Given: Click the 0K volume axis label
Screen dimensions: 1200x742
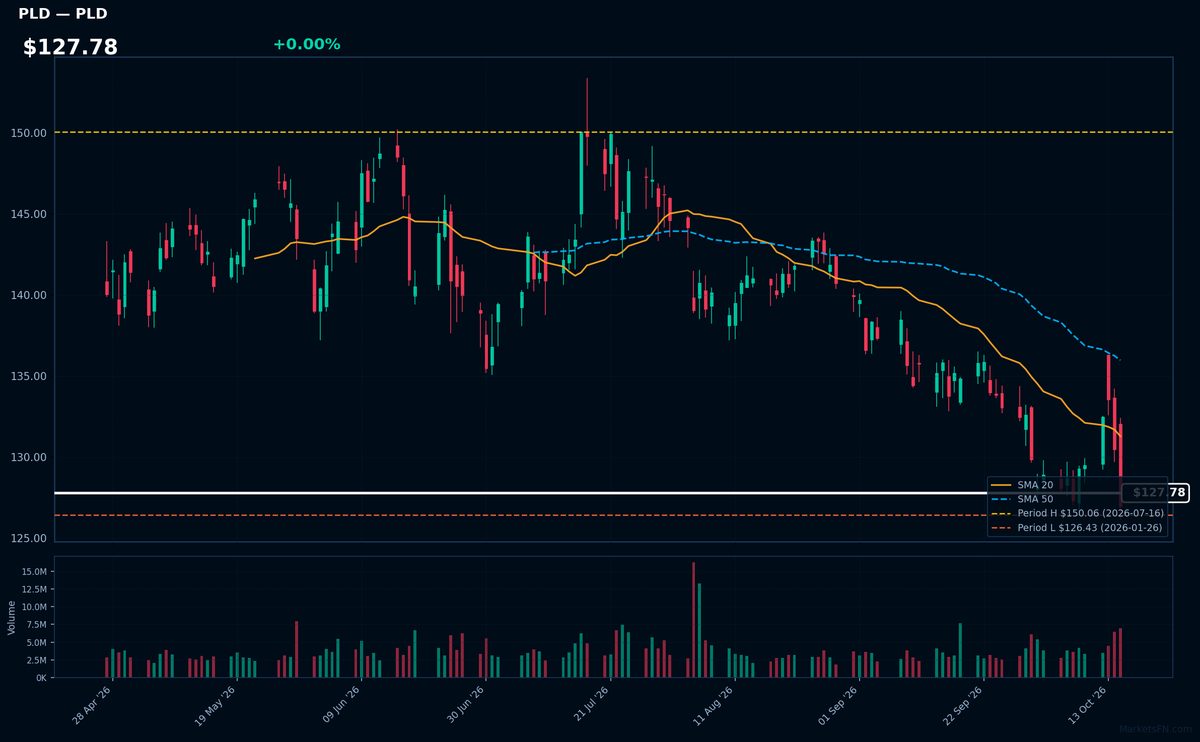Looking at the screenshot, I should 41,677.
